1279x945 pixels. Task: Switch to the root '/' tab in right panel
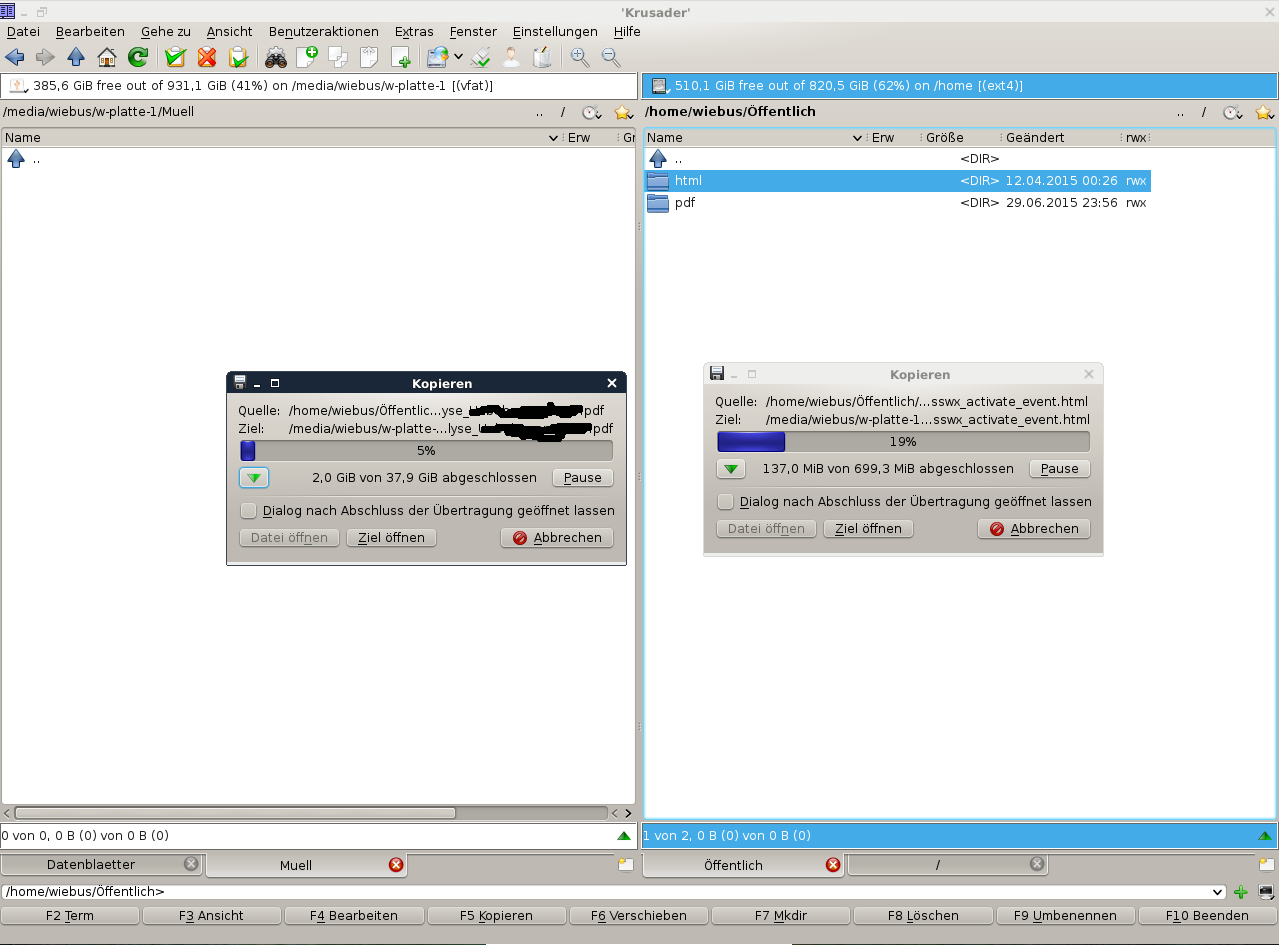(947, 864)
